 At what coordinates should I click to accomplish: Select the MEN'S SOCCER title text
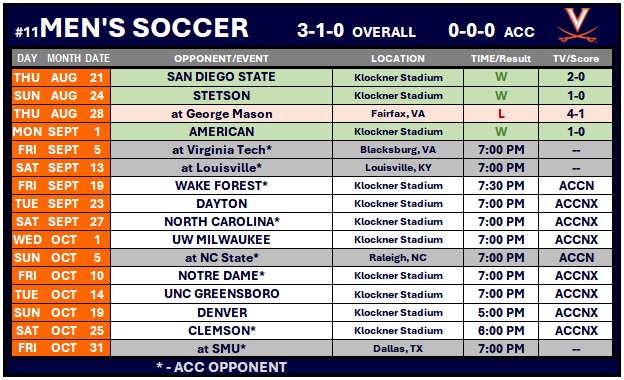[x=144, y=28]
